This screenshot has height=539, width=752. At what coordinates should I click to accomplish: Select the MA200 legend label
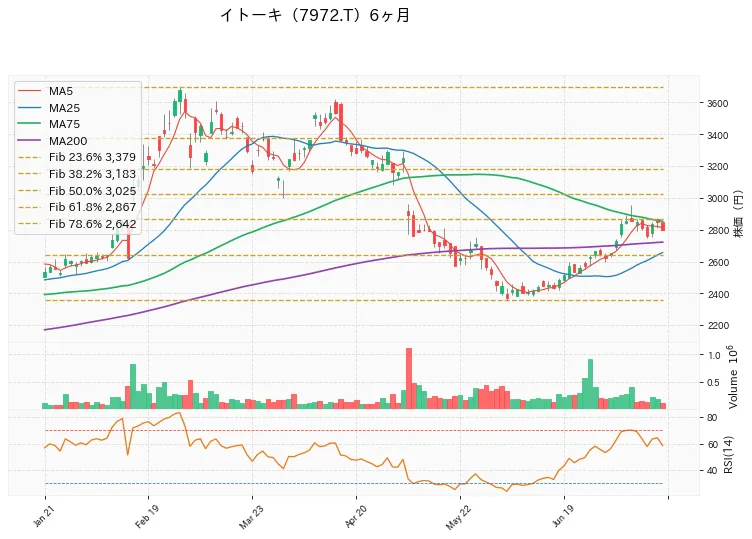(x=68, y=141)
